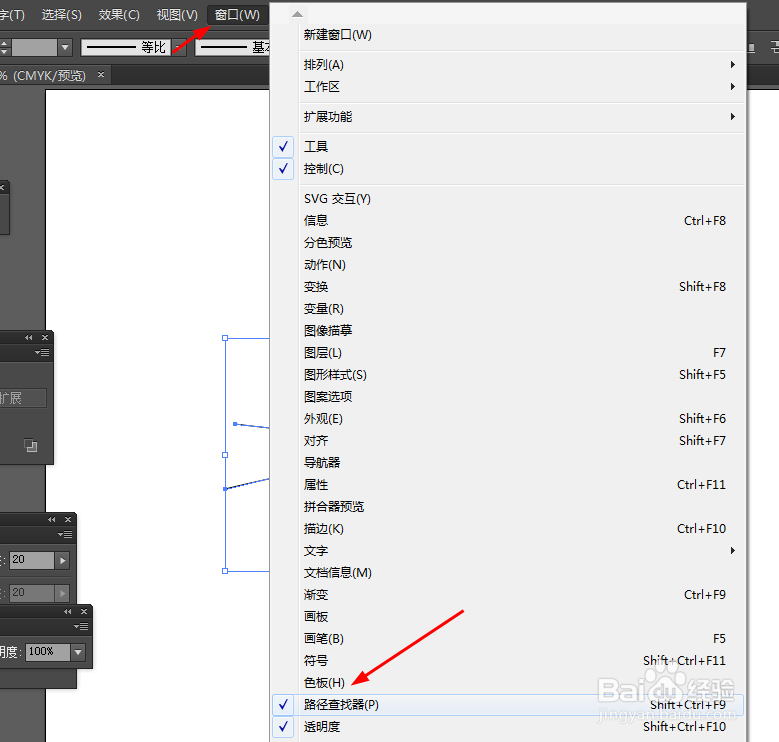Open the second 20 value slider arrow
This screenshot has width=779, height=742.
click(62, 593)
